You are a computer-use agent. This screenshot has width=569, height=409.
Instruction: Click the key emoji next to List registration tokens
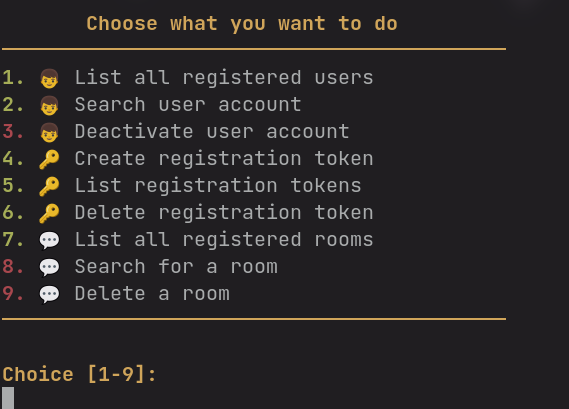[49, 186]
